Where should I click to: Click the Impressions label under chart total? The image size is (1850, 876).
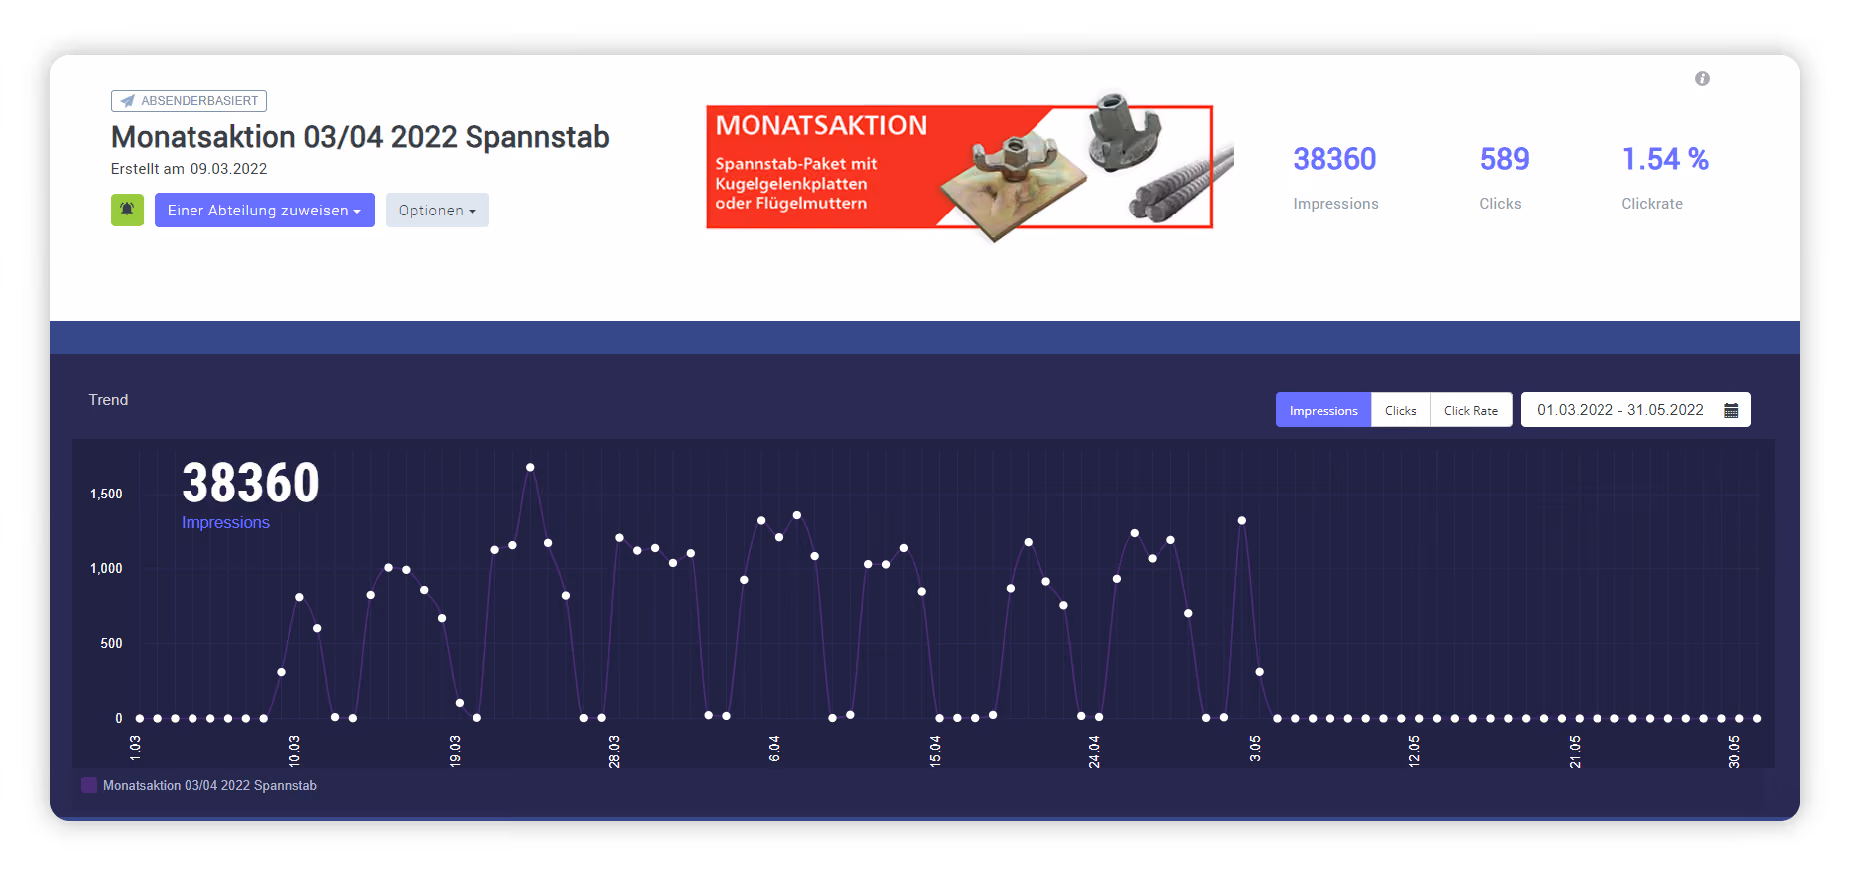click(226, 523)
